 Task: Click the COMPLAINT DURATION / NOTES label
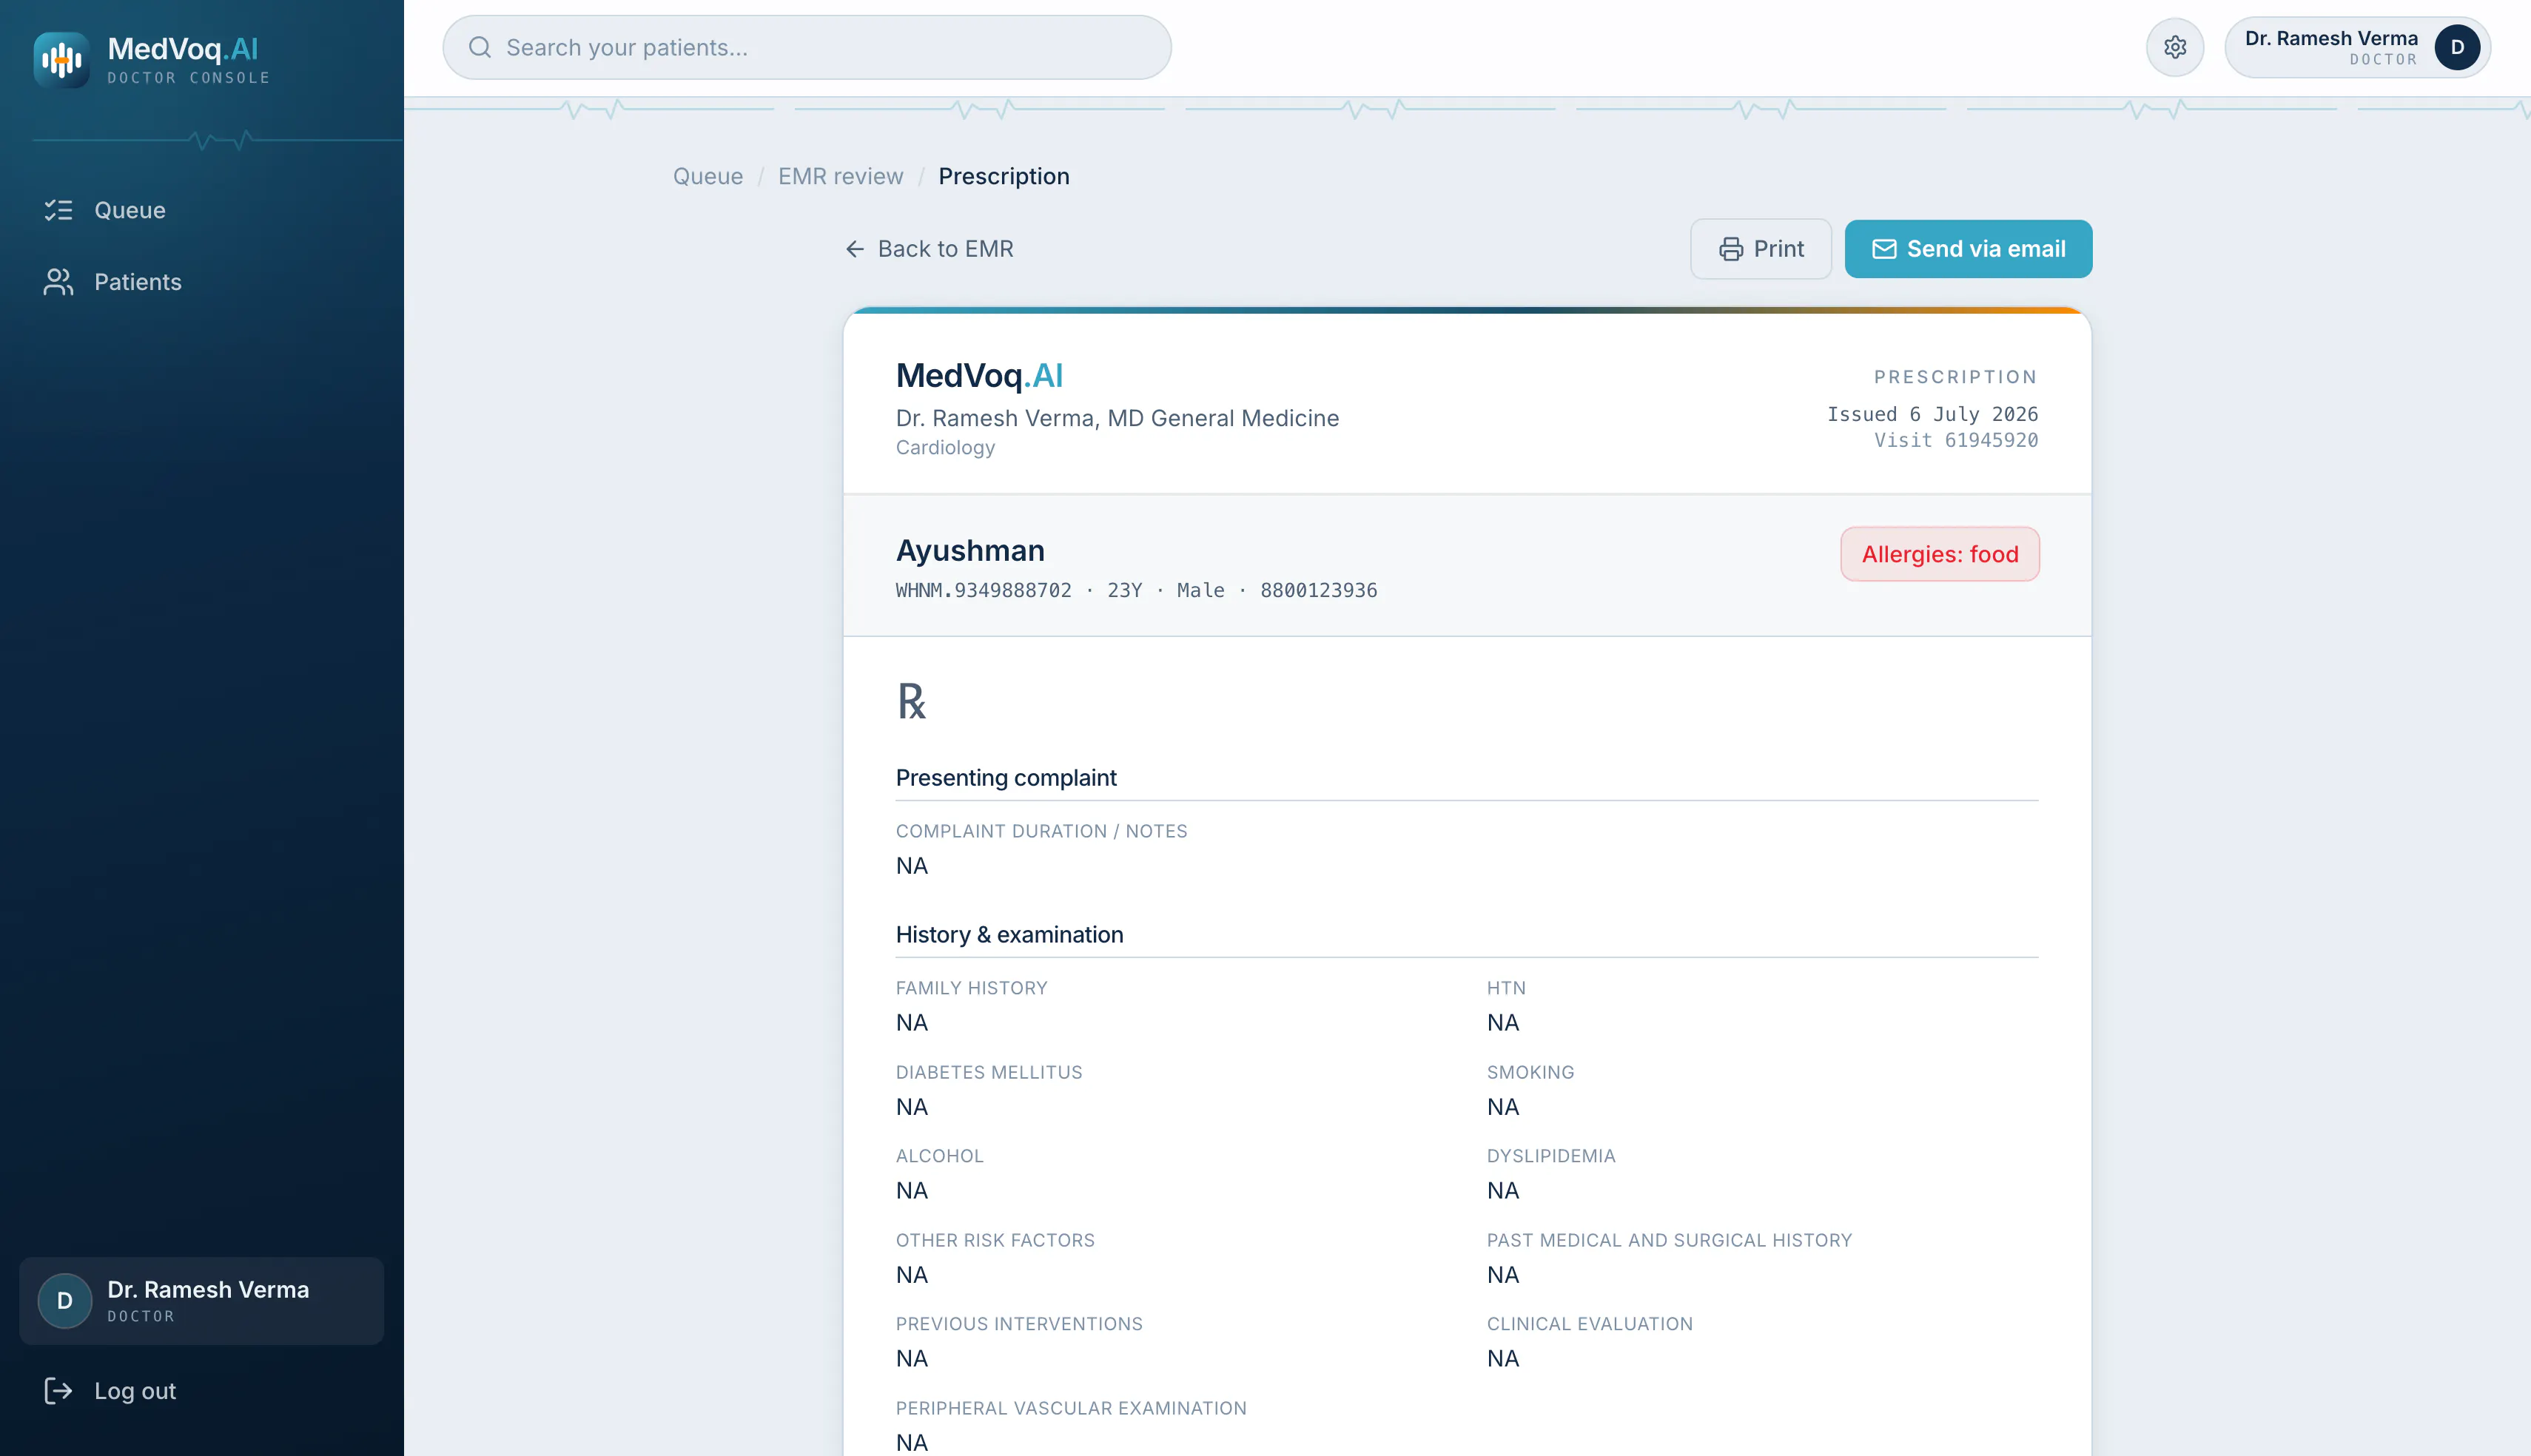tap(1042, 831)
